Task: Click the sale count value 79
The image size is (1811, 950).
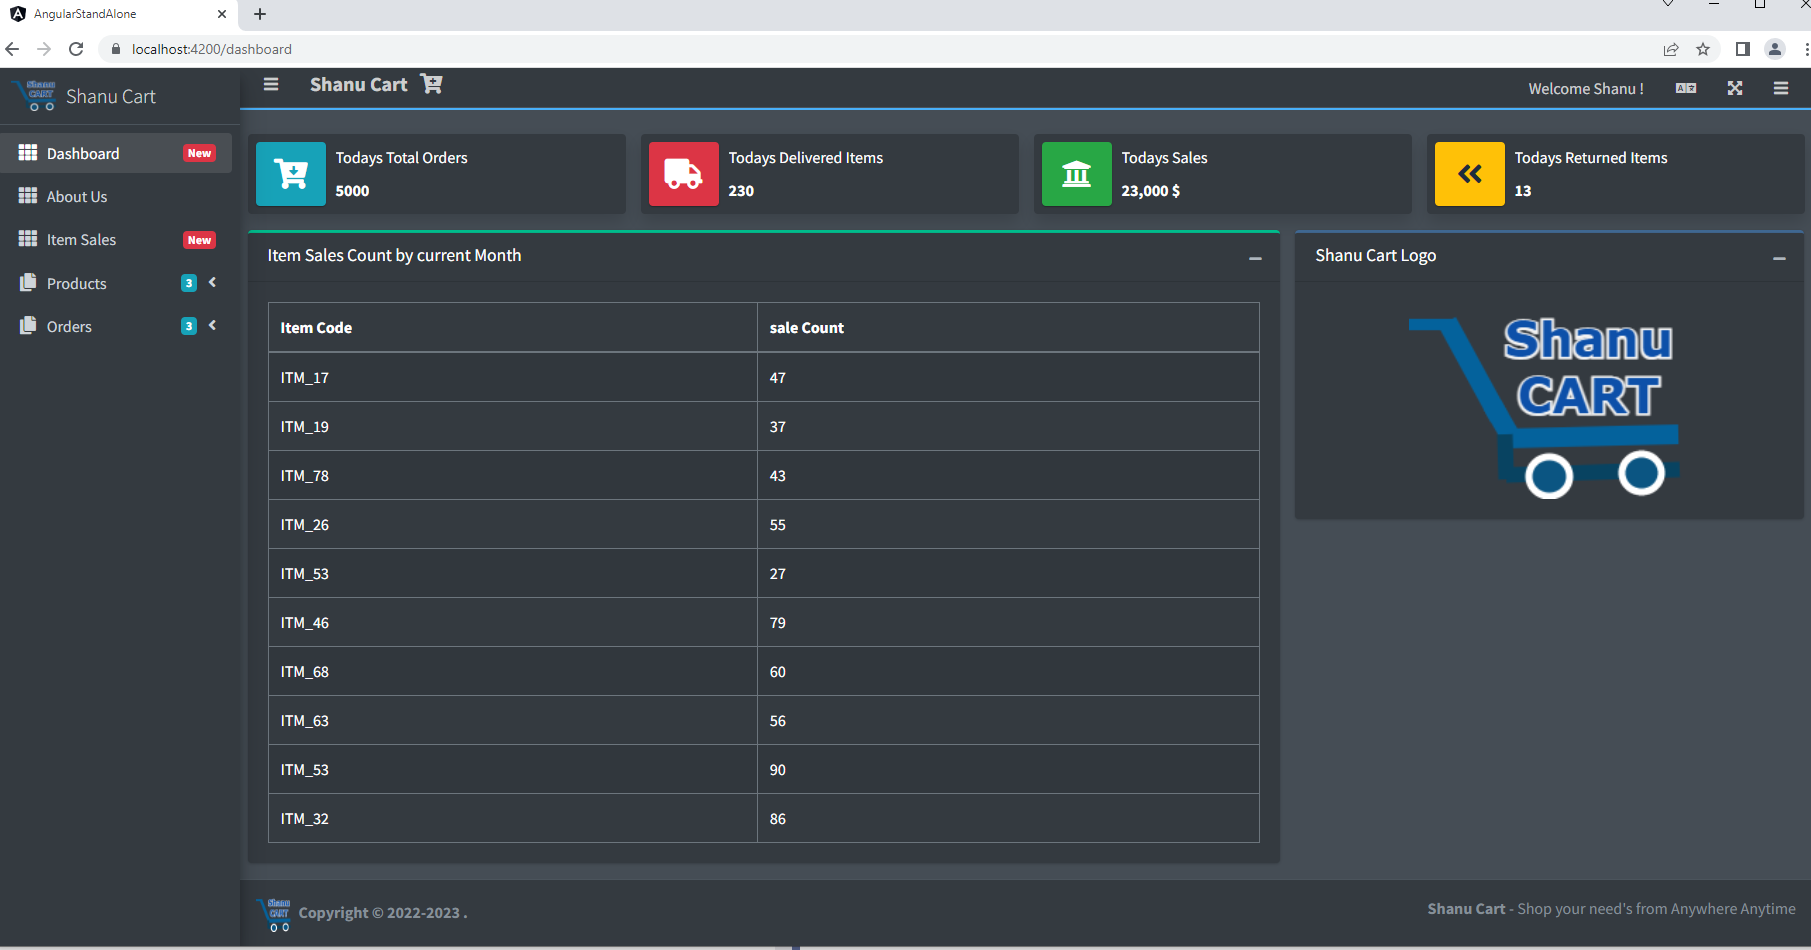Action: [x=778, y=623]
